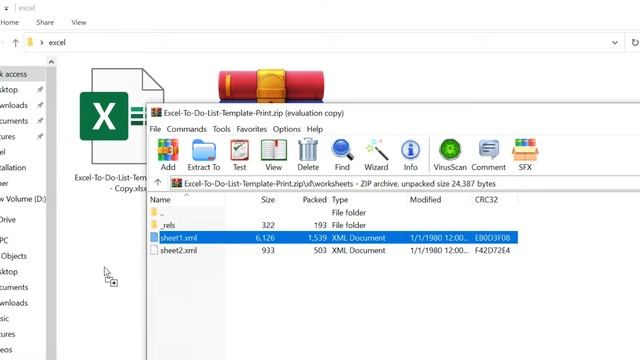The width and height of the screenshot is (640, 360).
Task: Sort by the Packed column header
Action: pyautogui.click(x=314, y=200)
